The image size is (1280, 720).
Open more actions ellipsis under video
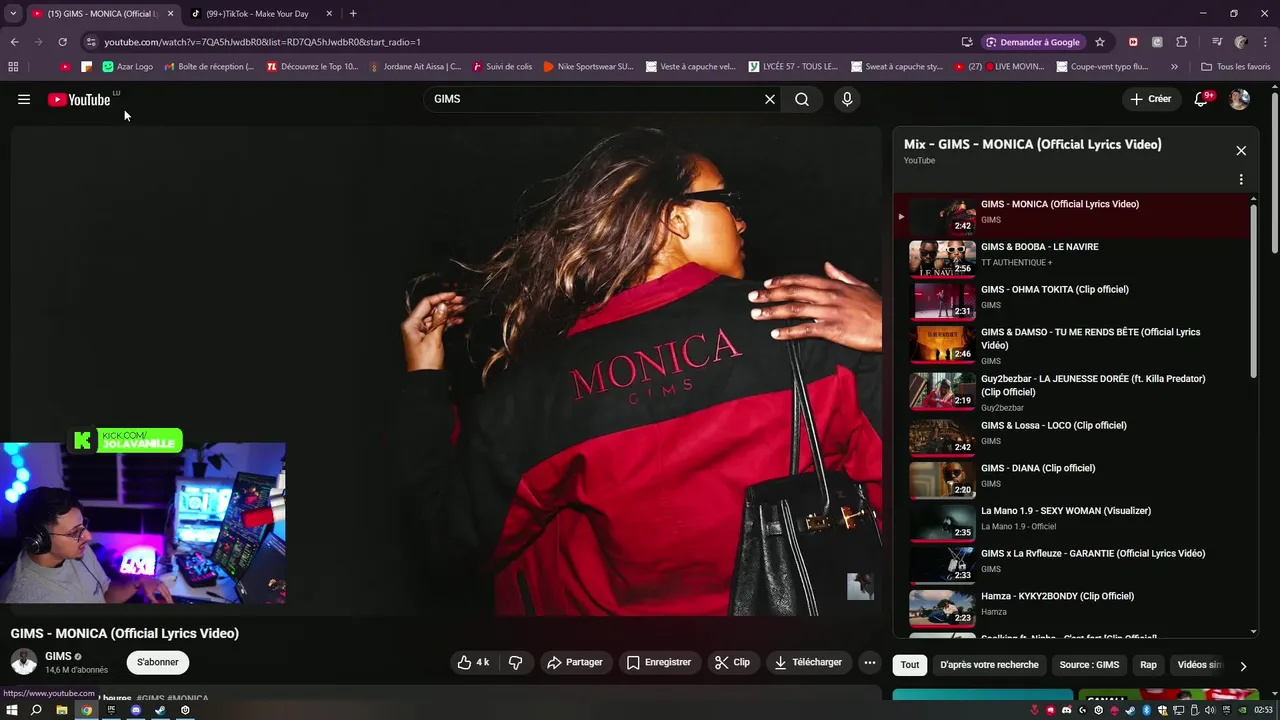click(x=870, y=662)
